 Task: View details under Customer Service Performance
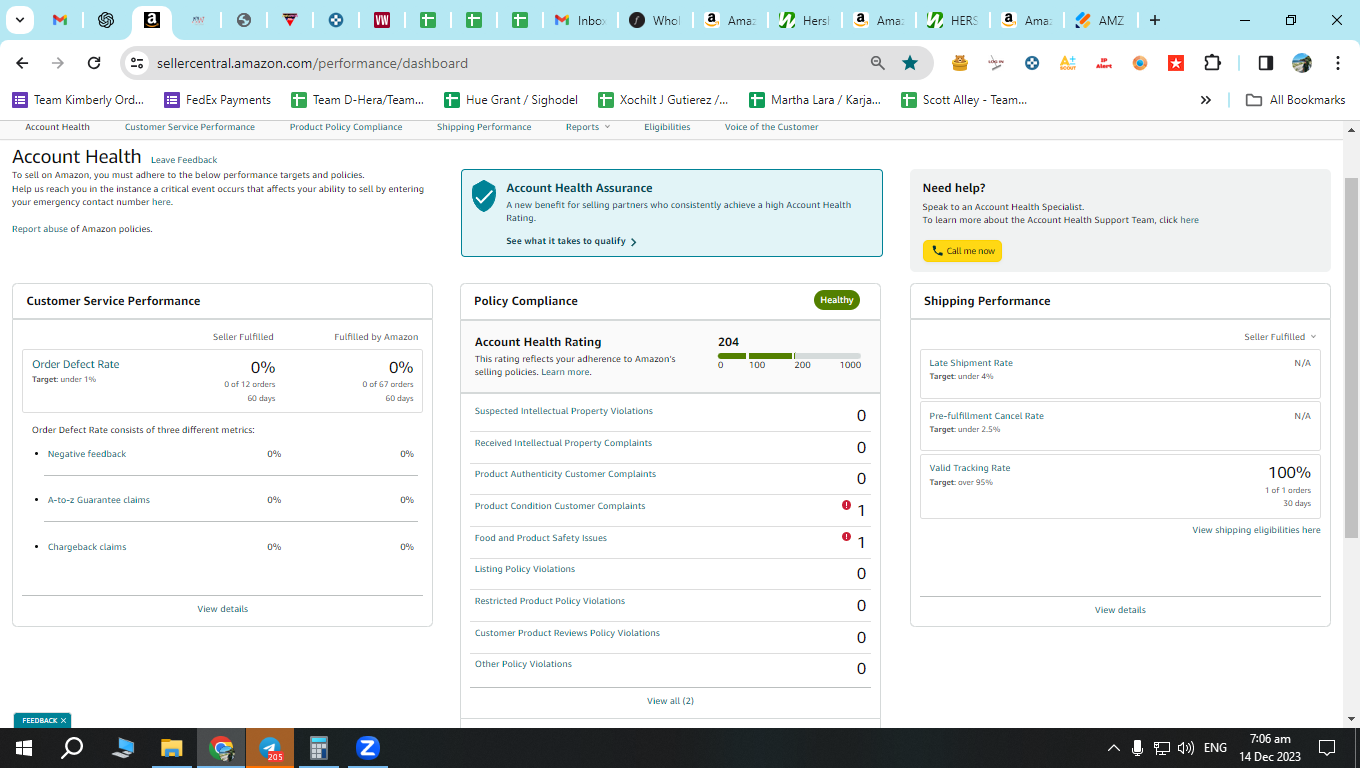point(222,609)
